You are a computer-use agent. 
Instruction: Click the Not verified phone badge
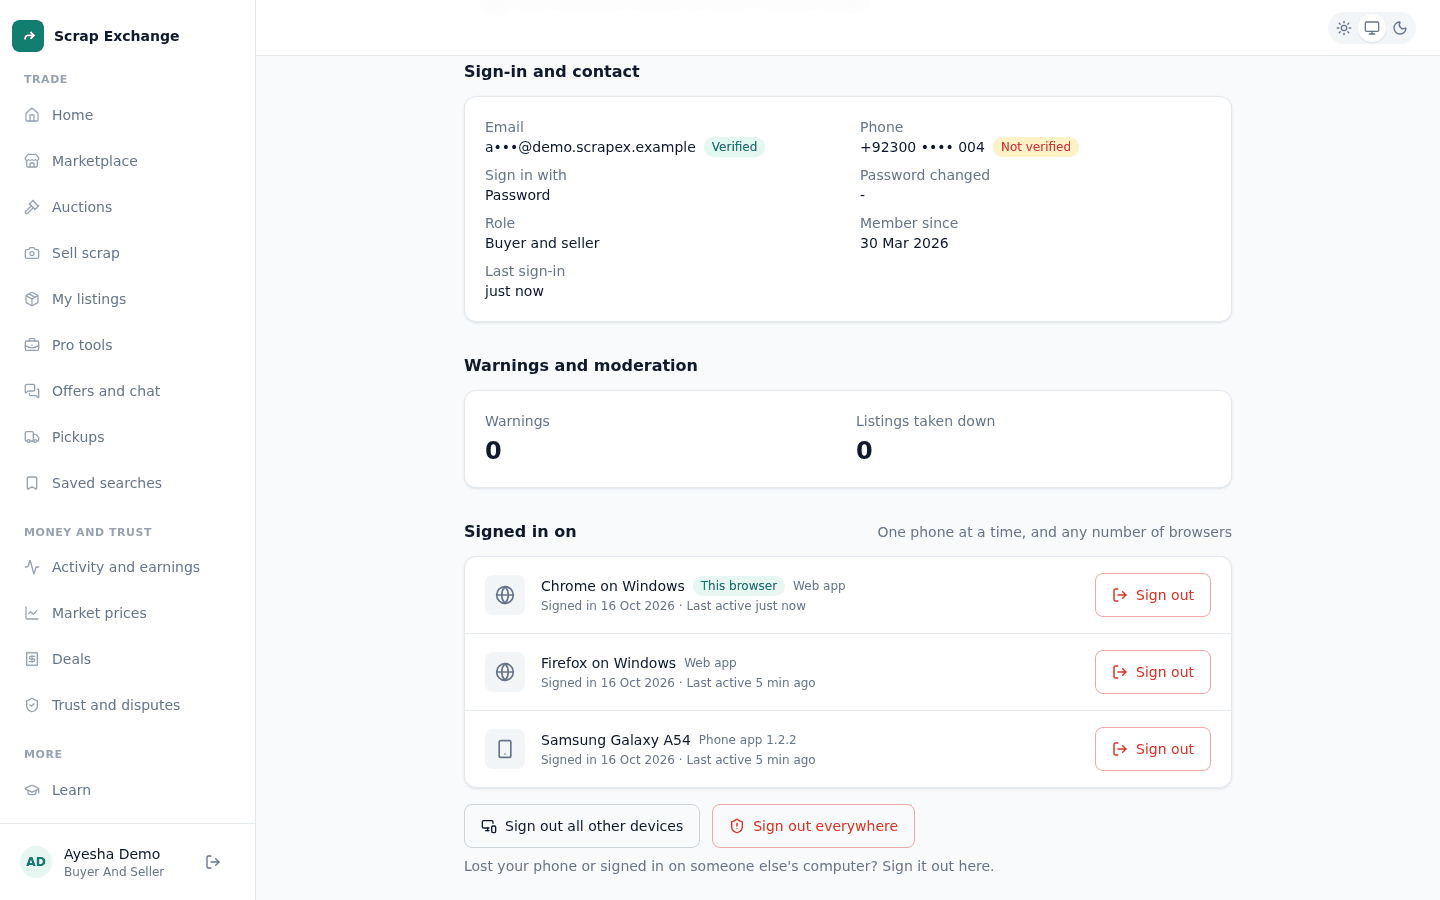(1036, 147)
